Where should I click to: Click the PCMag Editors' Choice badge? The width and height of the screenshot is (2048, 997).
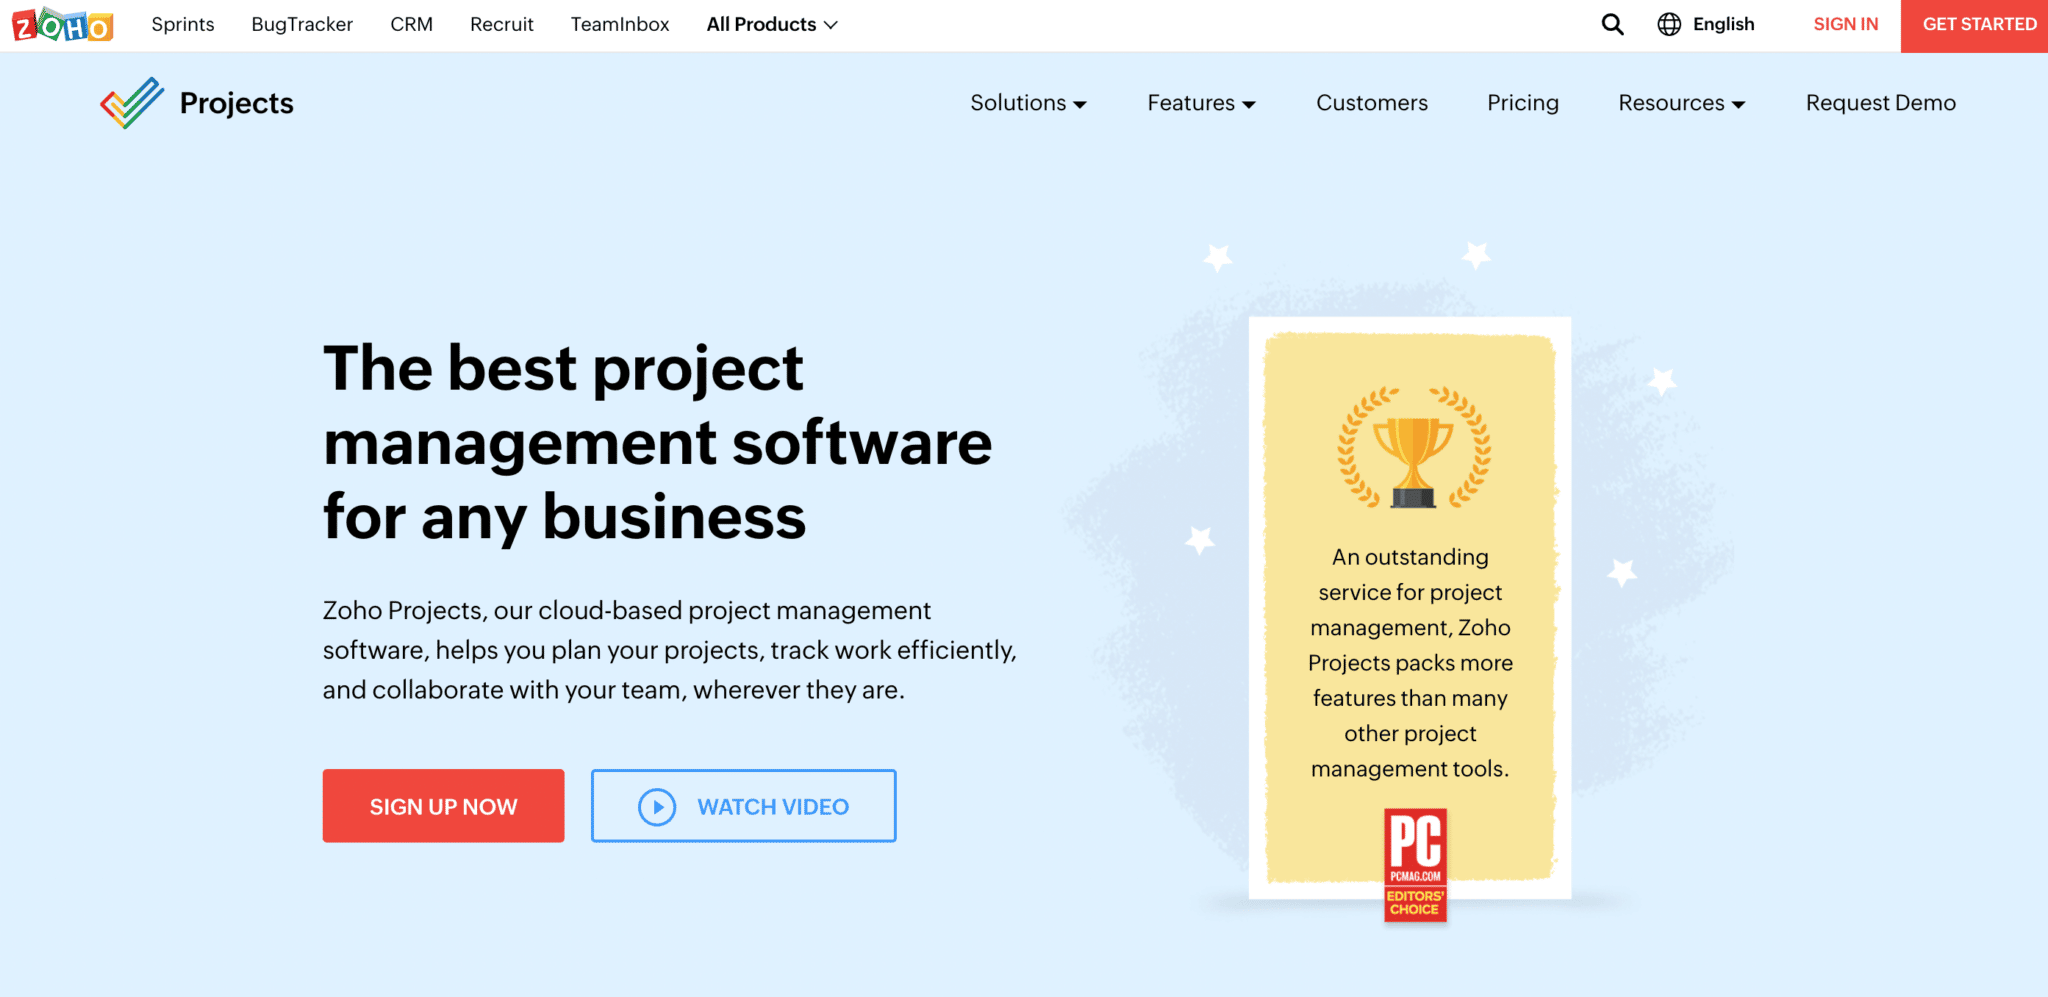coord(1415,865)
